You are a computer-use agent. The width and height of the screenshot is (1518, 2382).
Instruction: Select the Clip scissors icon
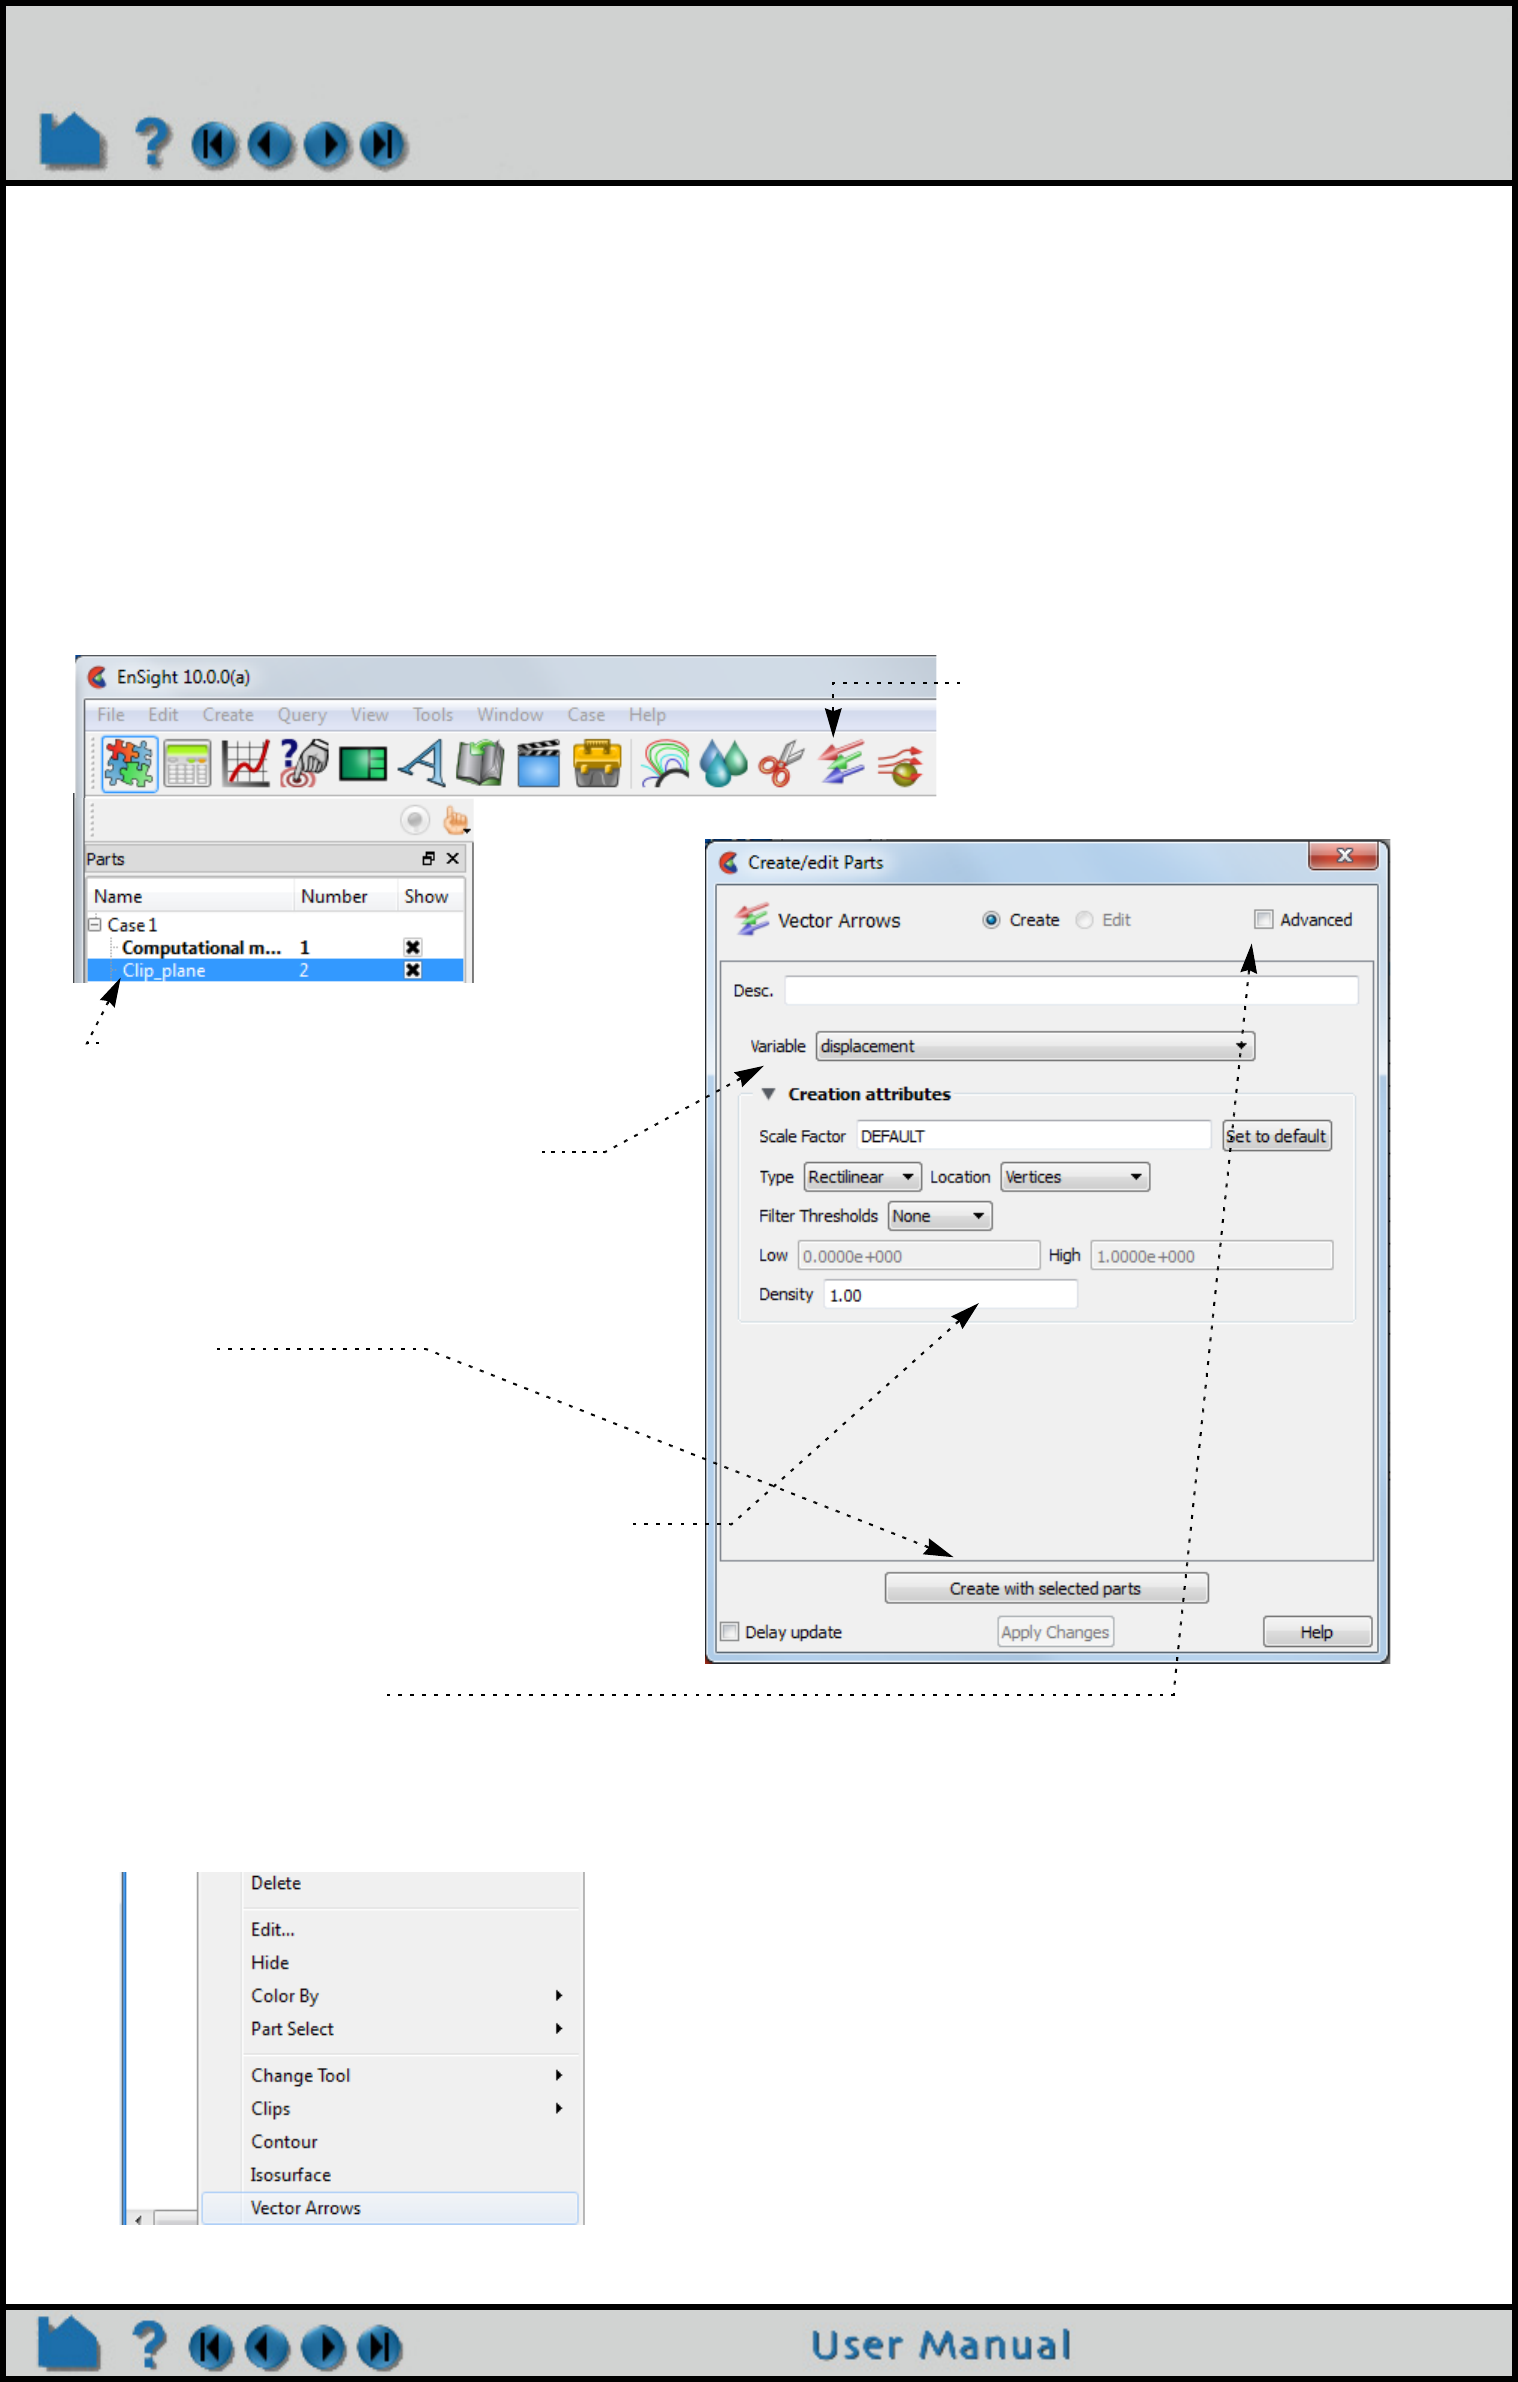tap(782, 764)
